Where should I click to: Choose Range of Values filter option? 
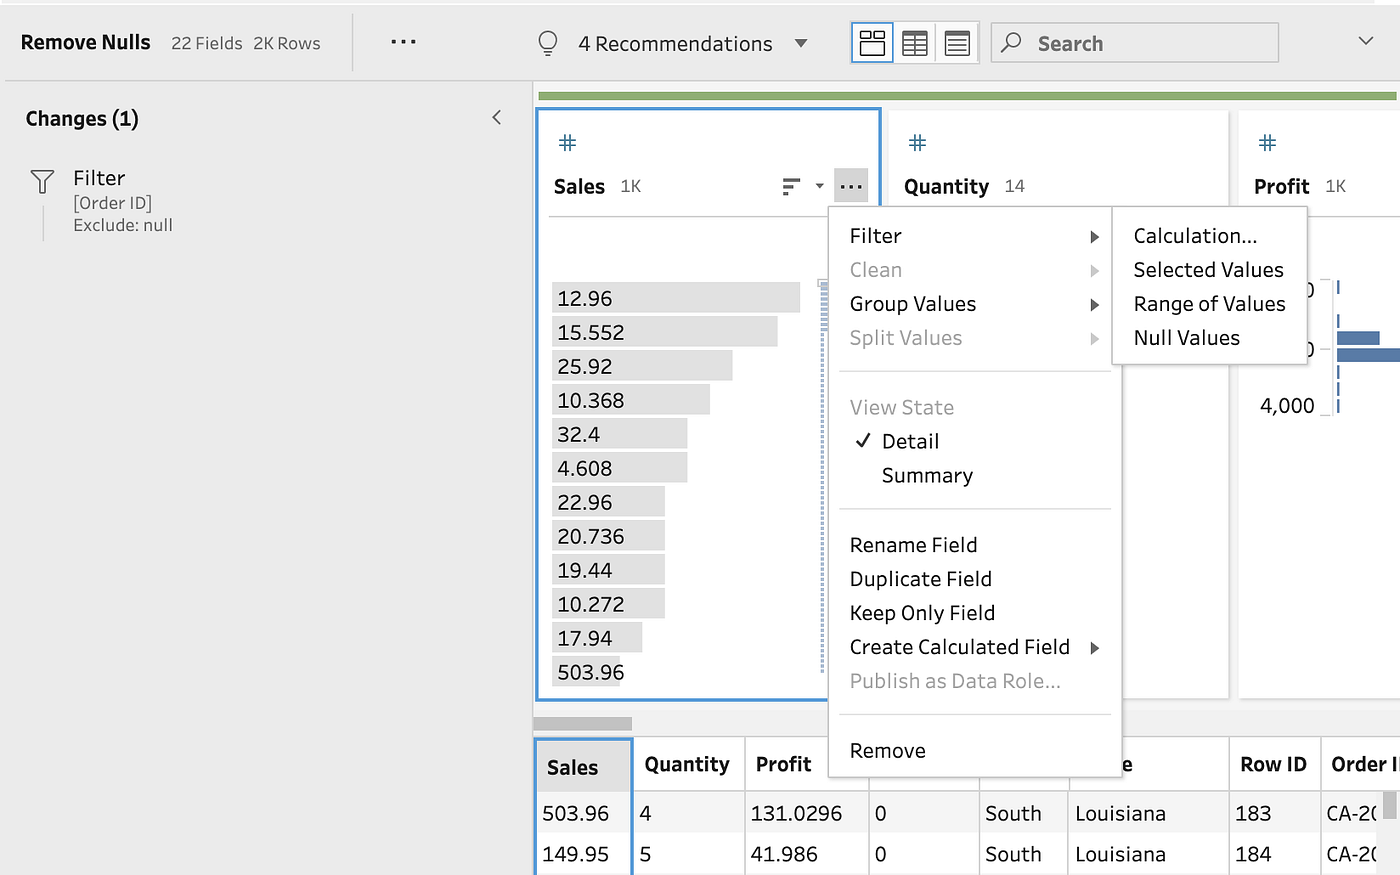coord(1209,303)
